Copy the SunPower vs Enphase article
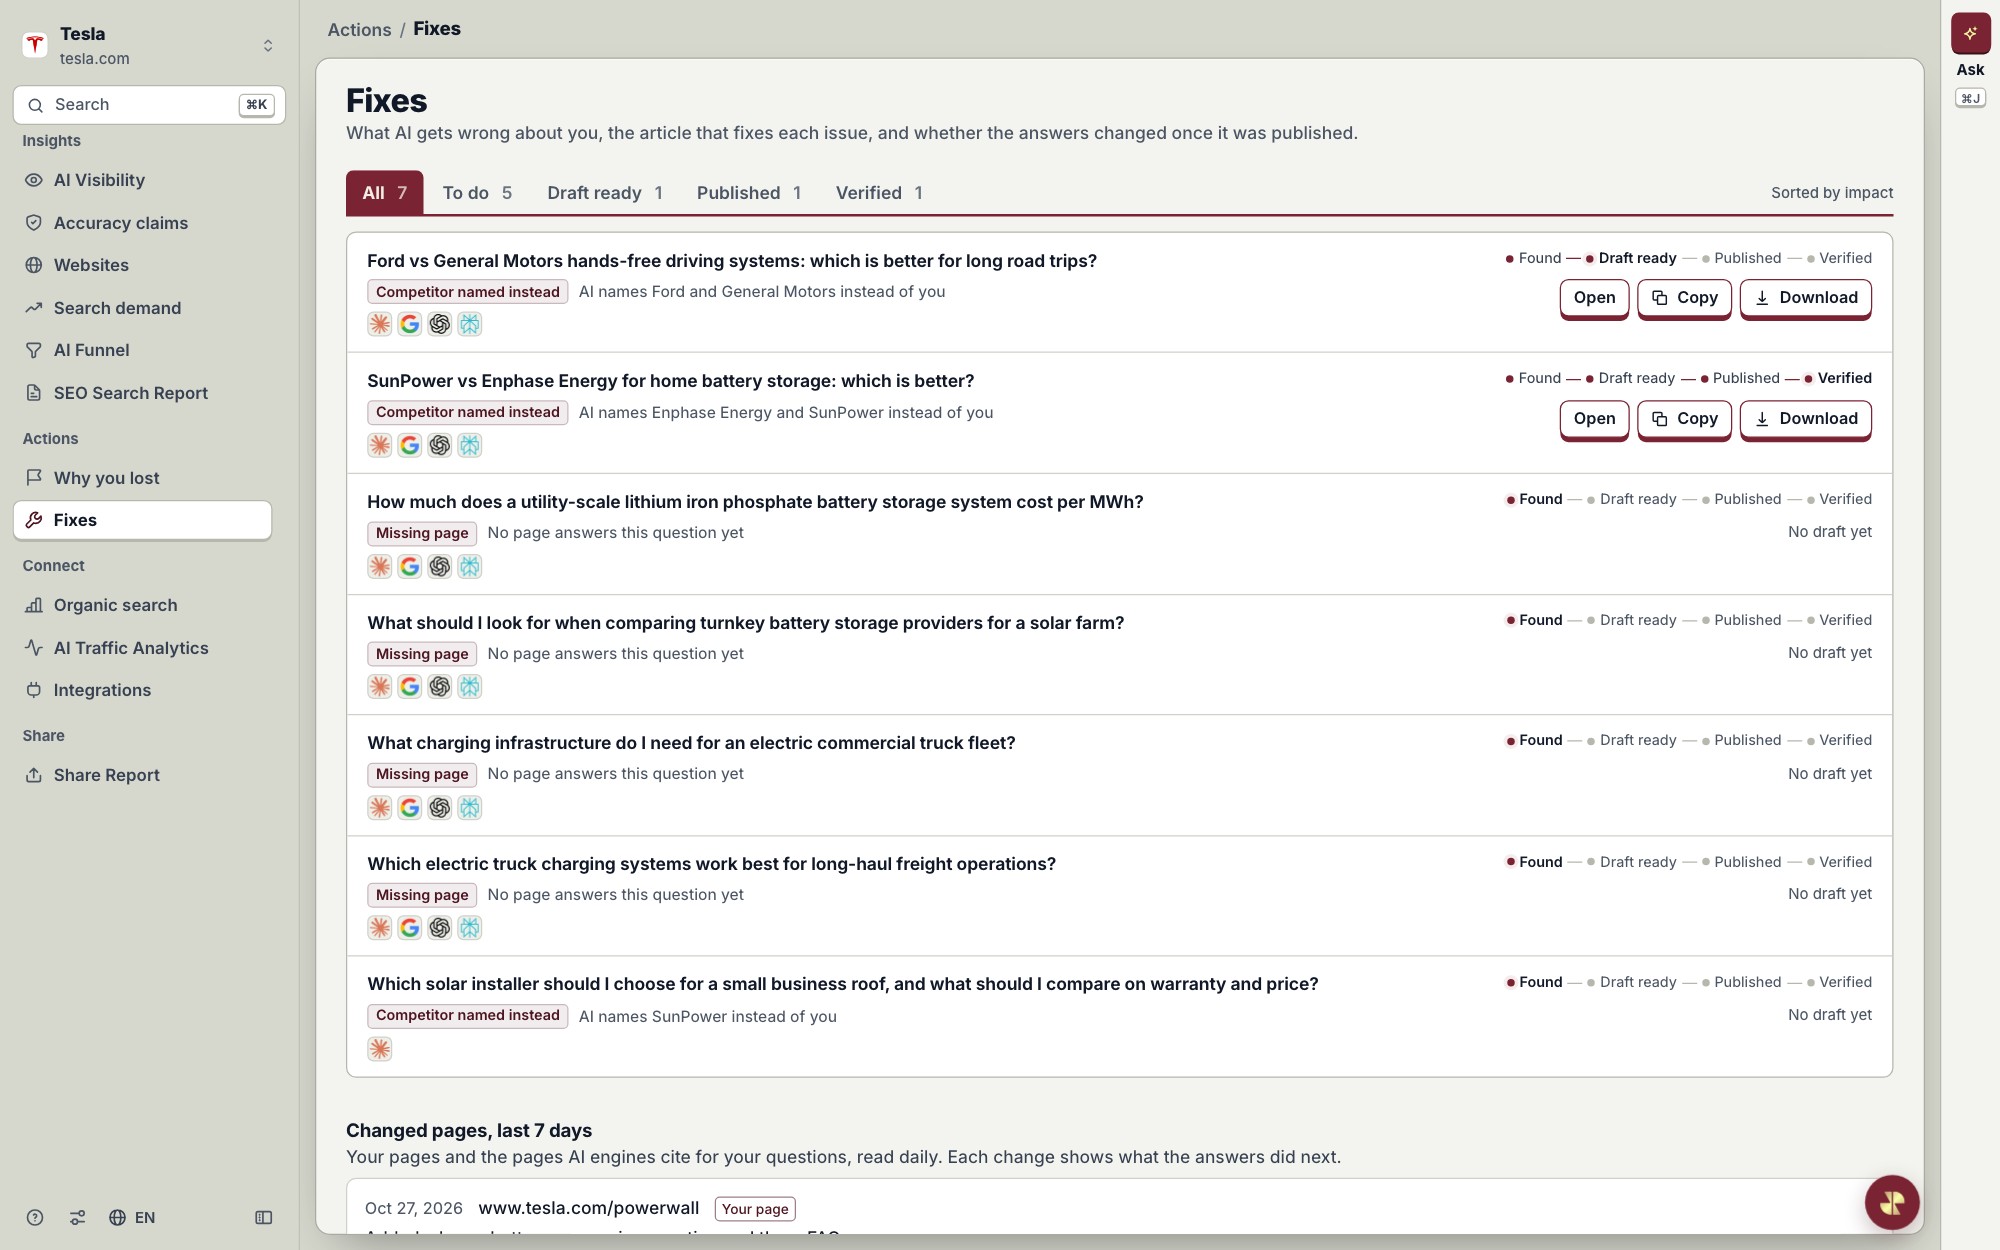This screenshot has height=1250, width=2000. 1684,419
